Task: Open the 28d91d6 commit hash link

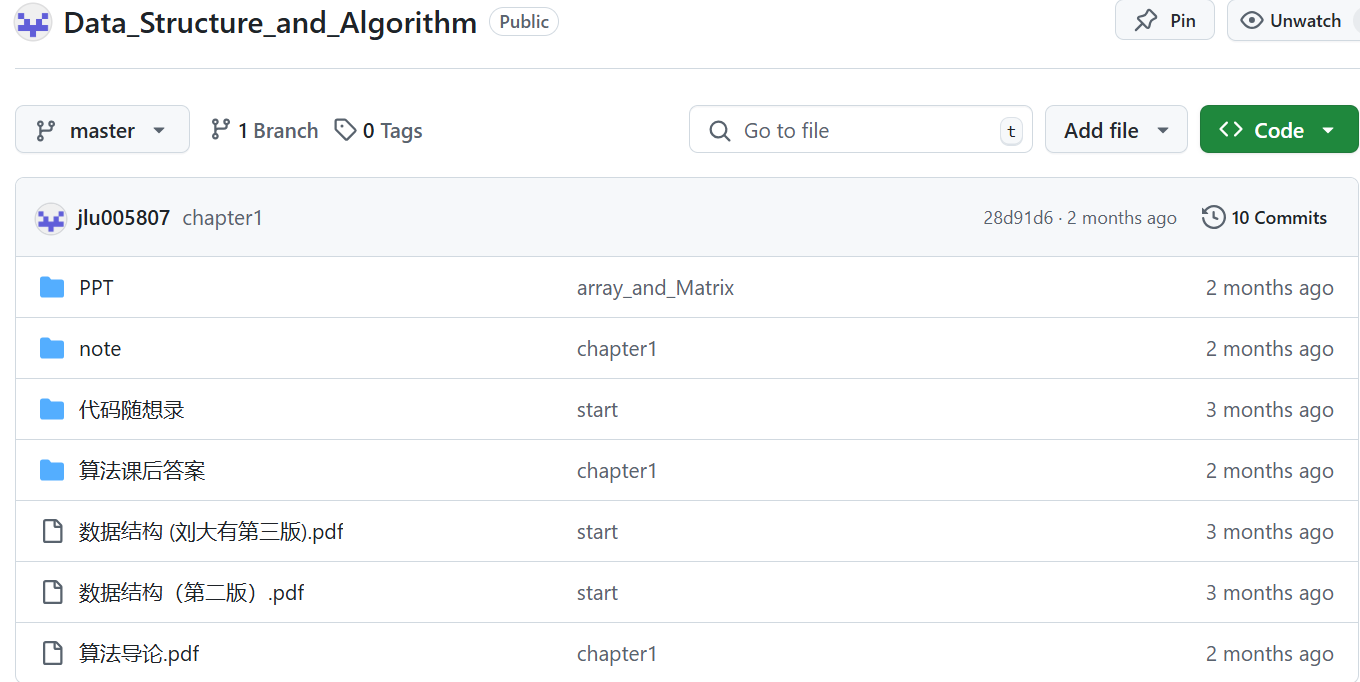Action: coord(1018,218)
